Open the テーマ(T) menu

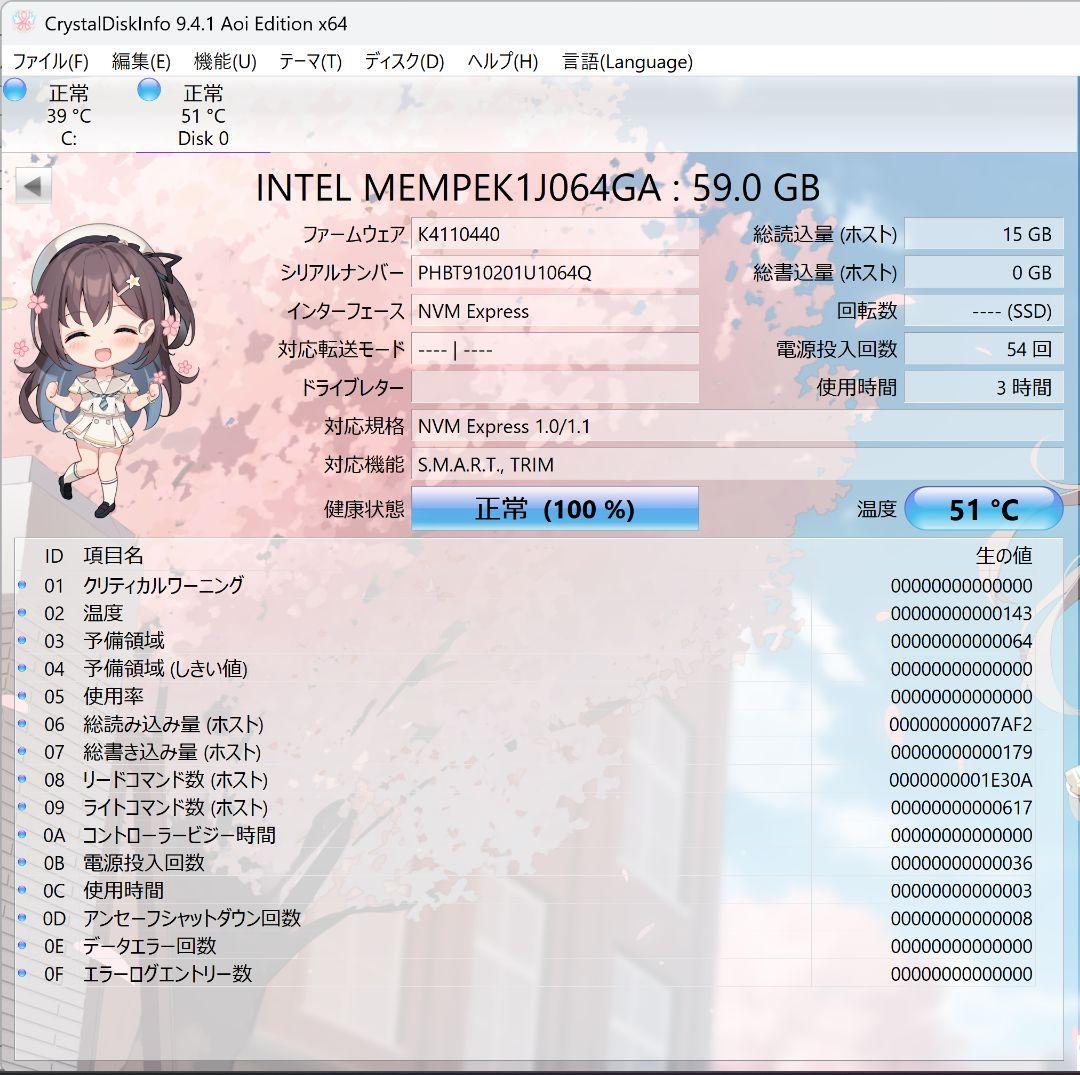[310, 62]
